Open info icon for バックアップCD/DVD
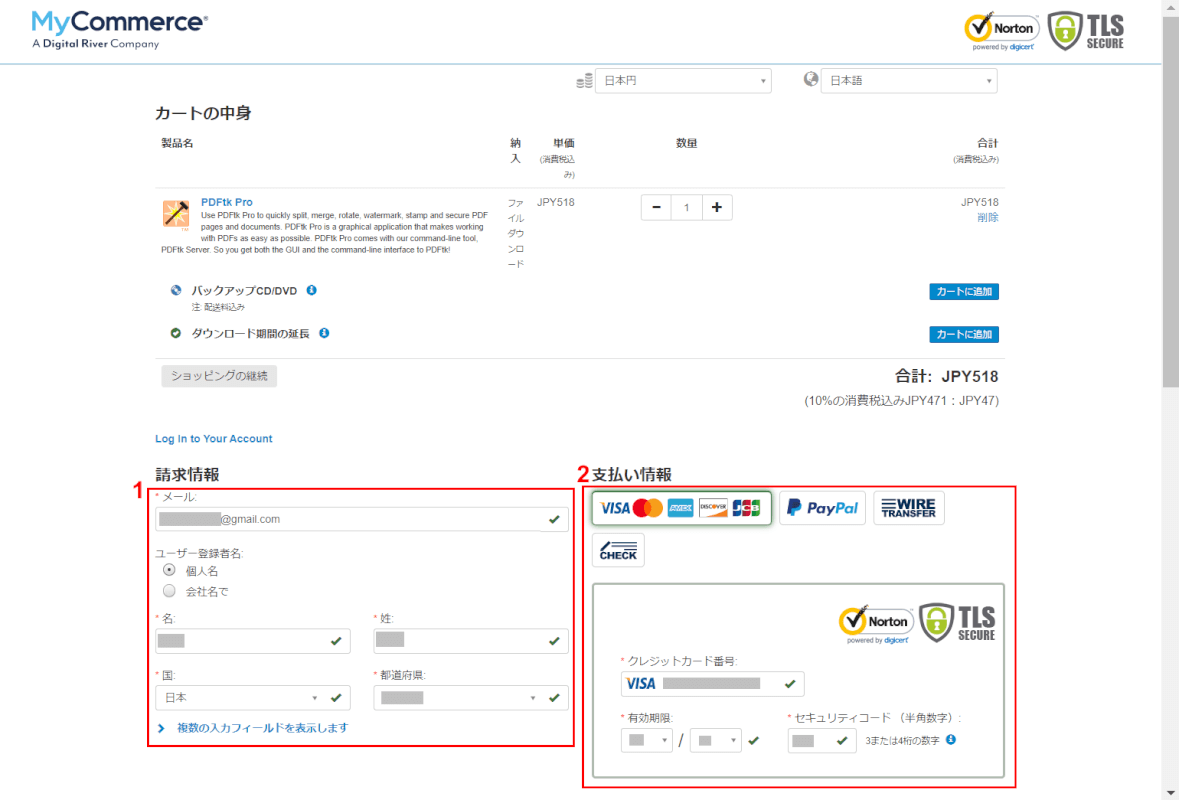1179x800 pixels. coord(311,290)
